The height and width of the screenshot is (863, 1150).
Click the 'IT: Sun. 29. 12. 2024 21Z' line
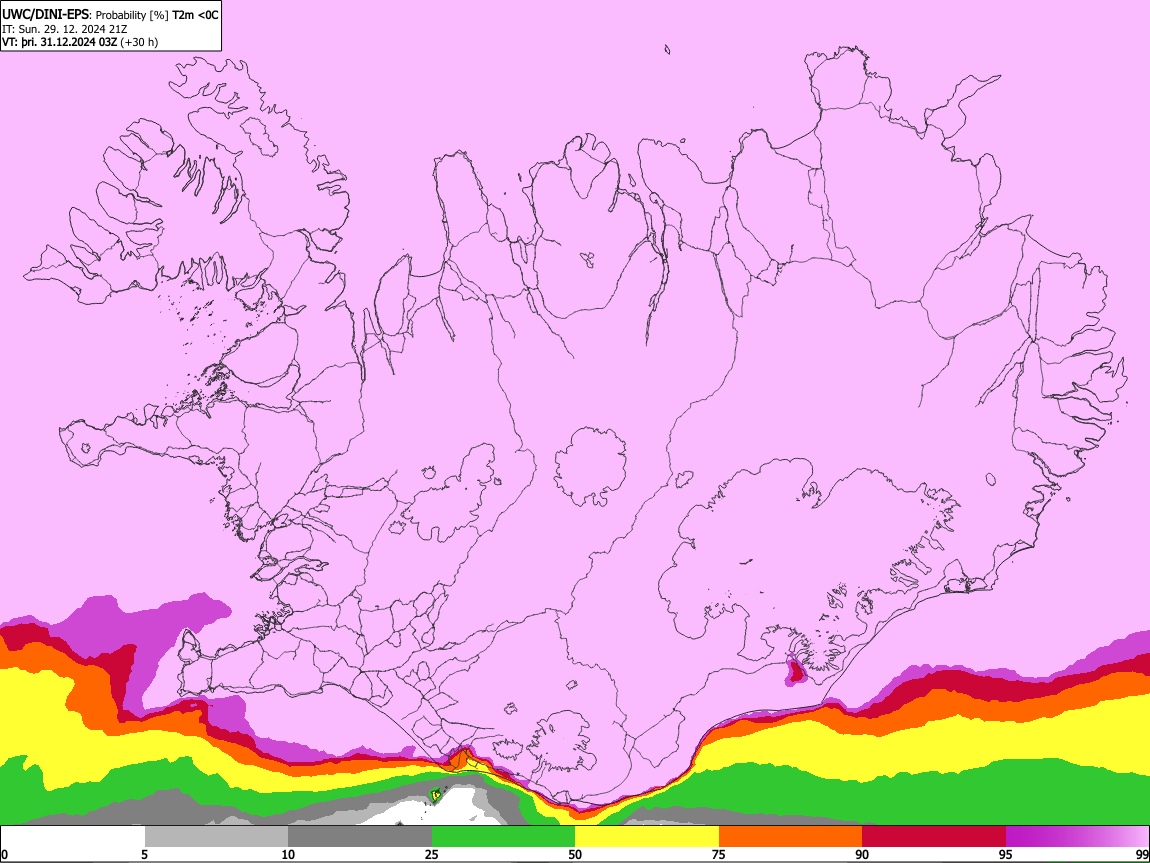(65, 29)
